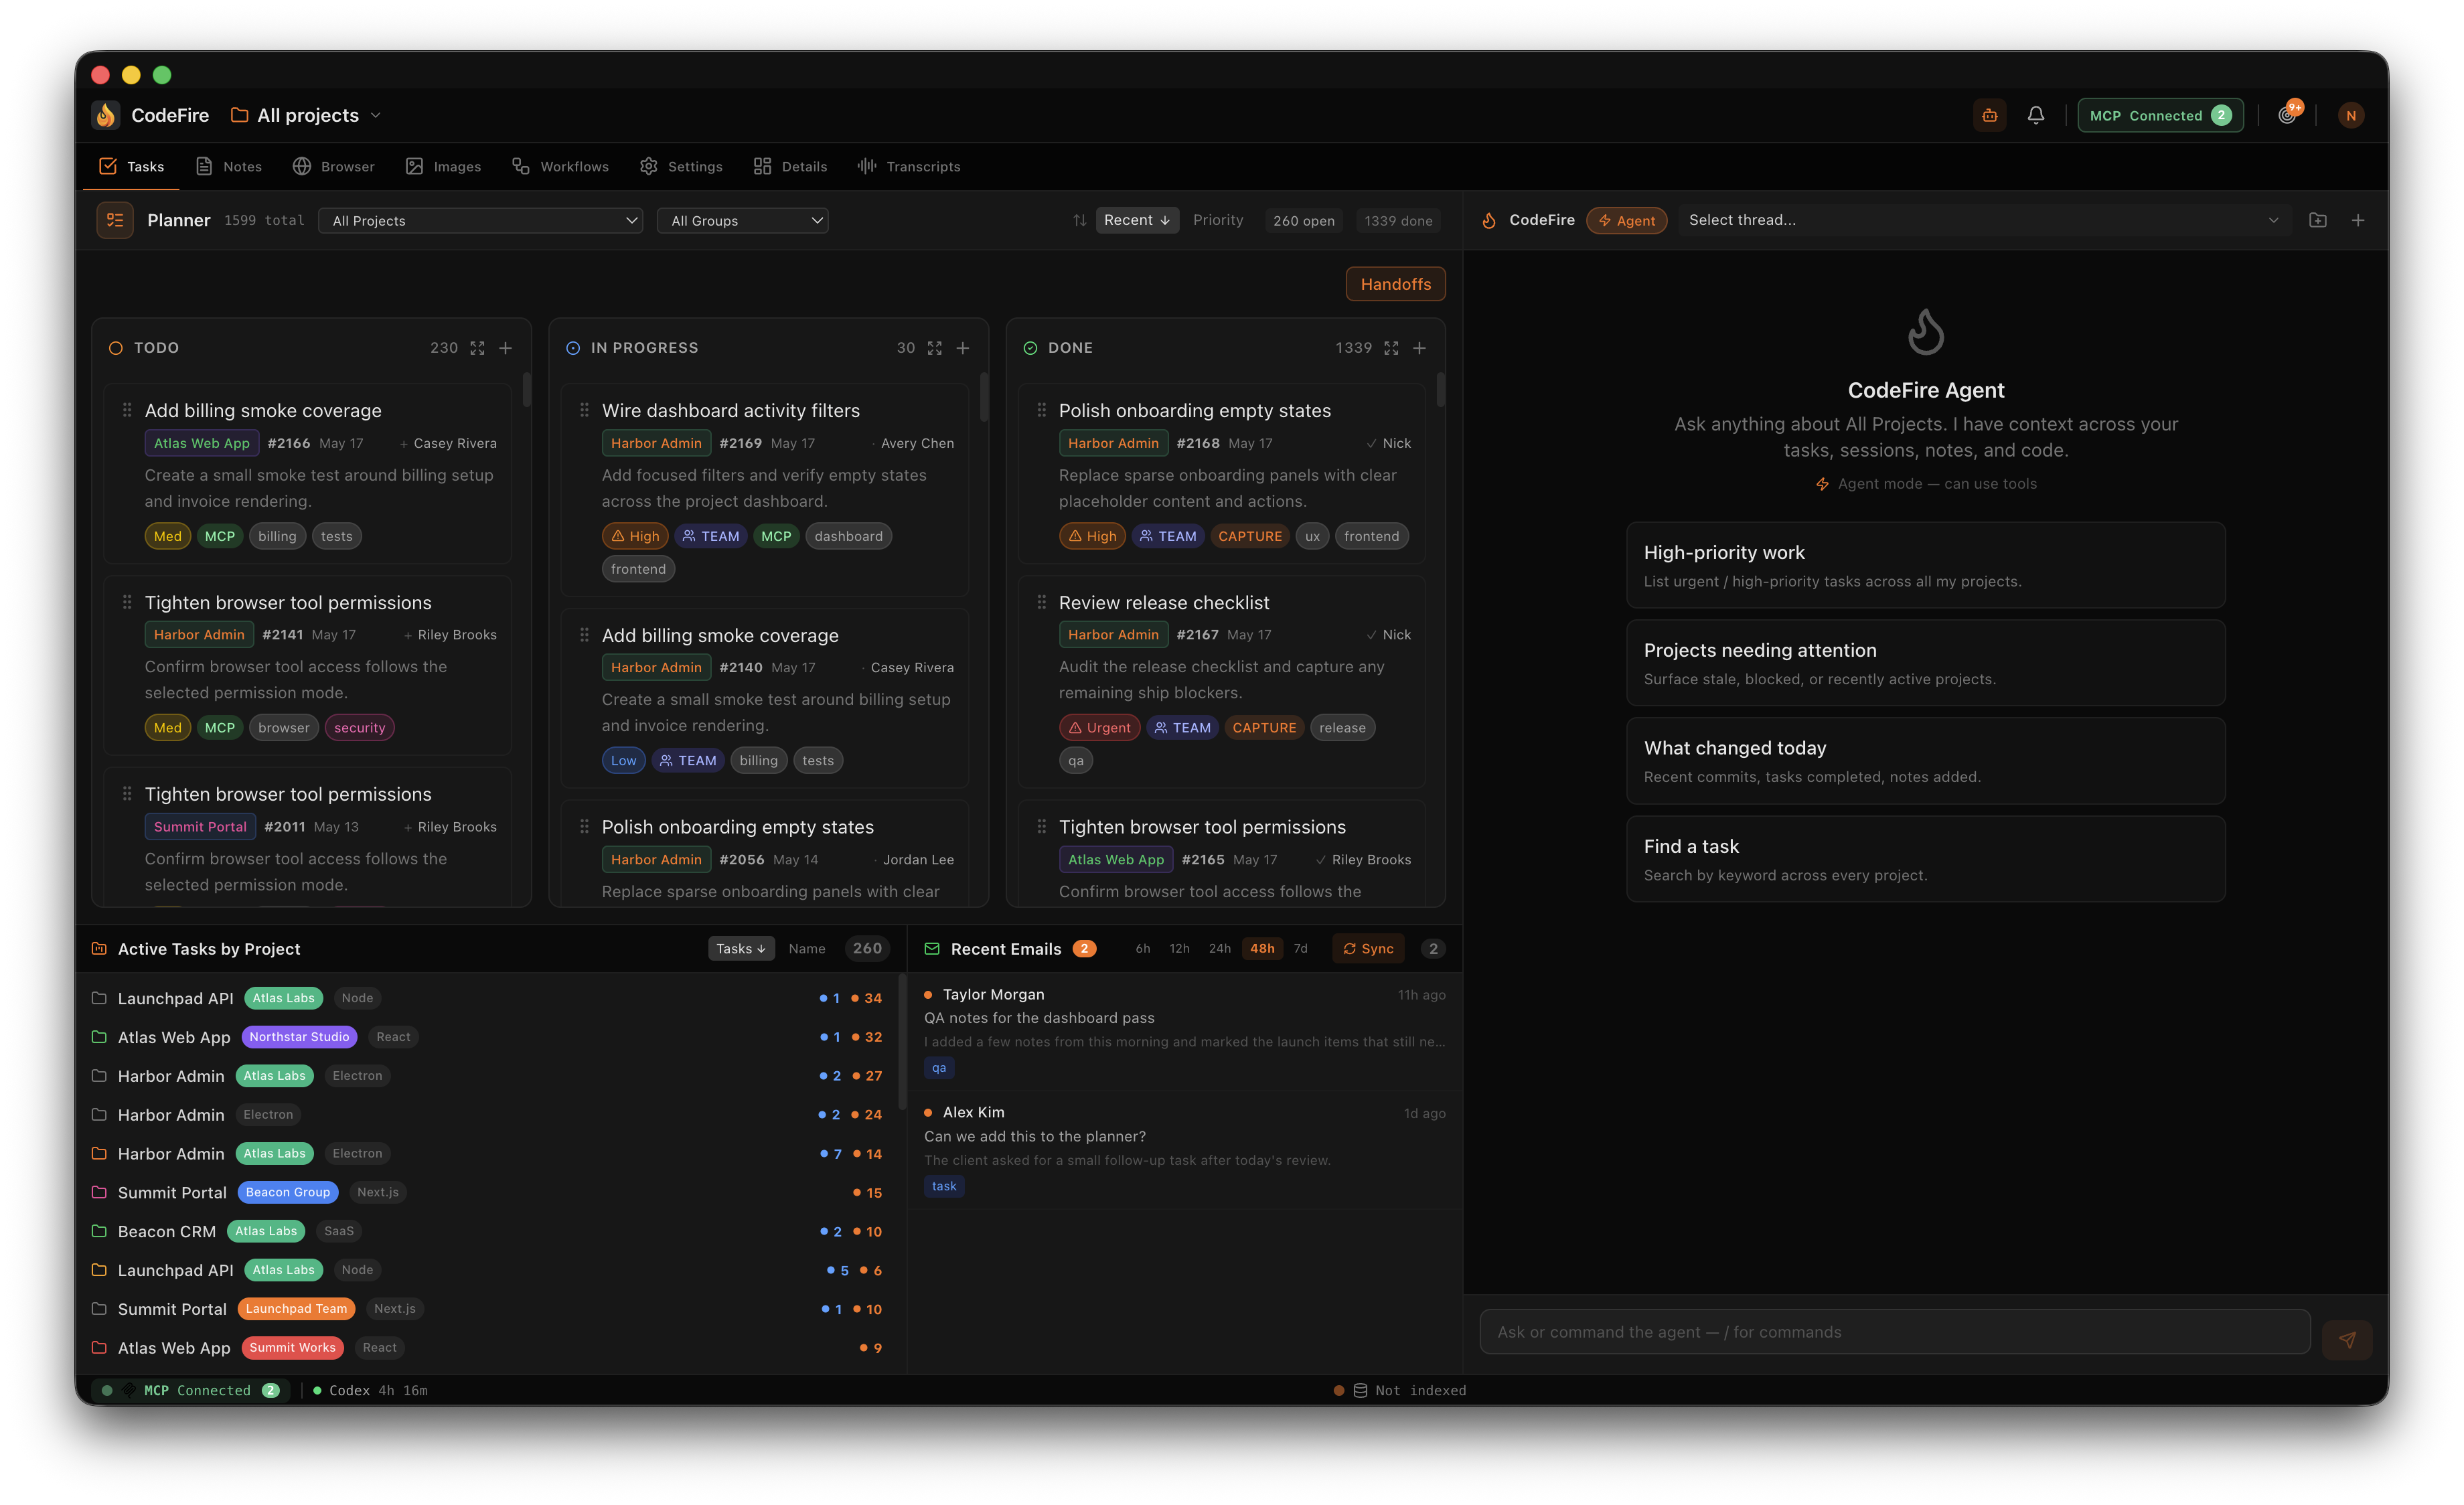Click the new folder icon in agent panel

[x=2317, y=220]
